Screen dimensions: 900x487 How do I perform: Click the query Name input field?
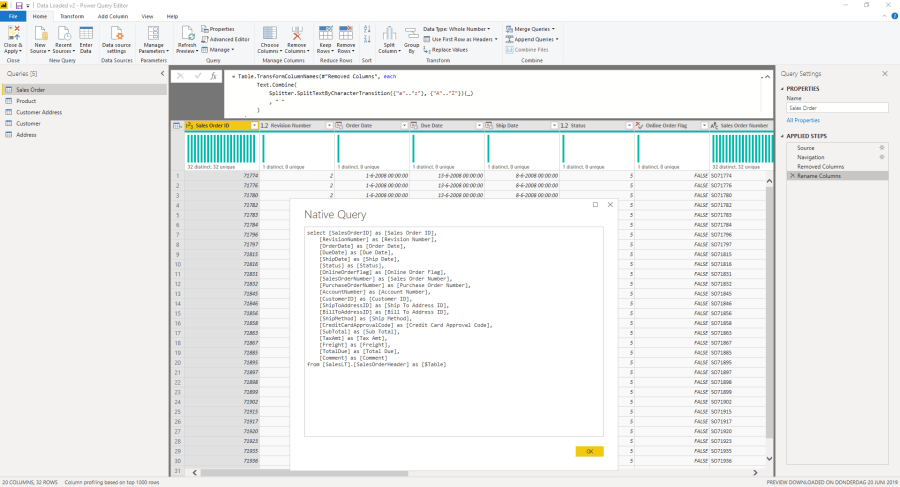point(835,107)
